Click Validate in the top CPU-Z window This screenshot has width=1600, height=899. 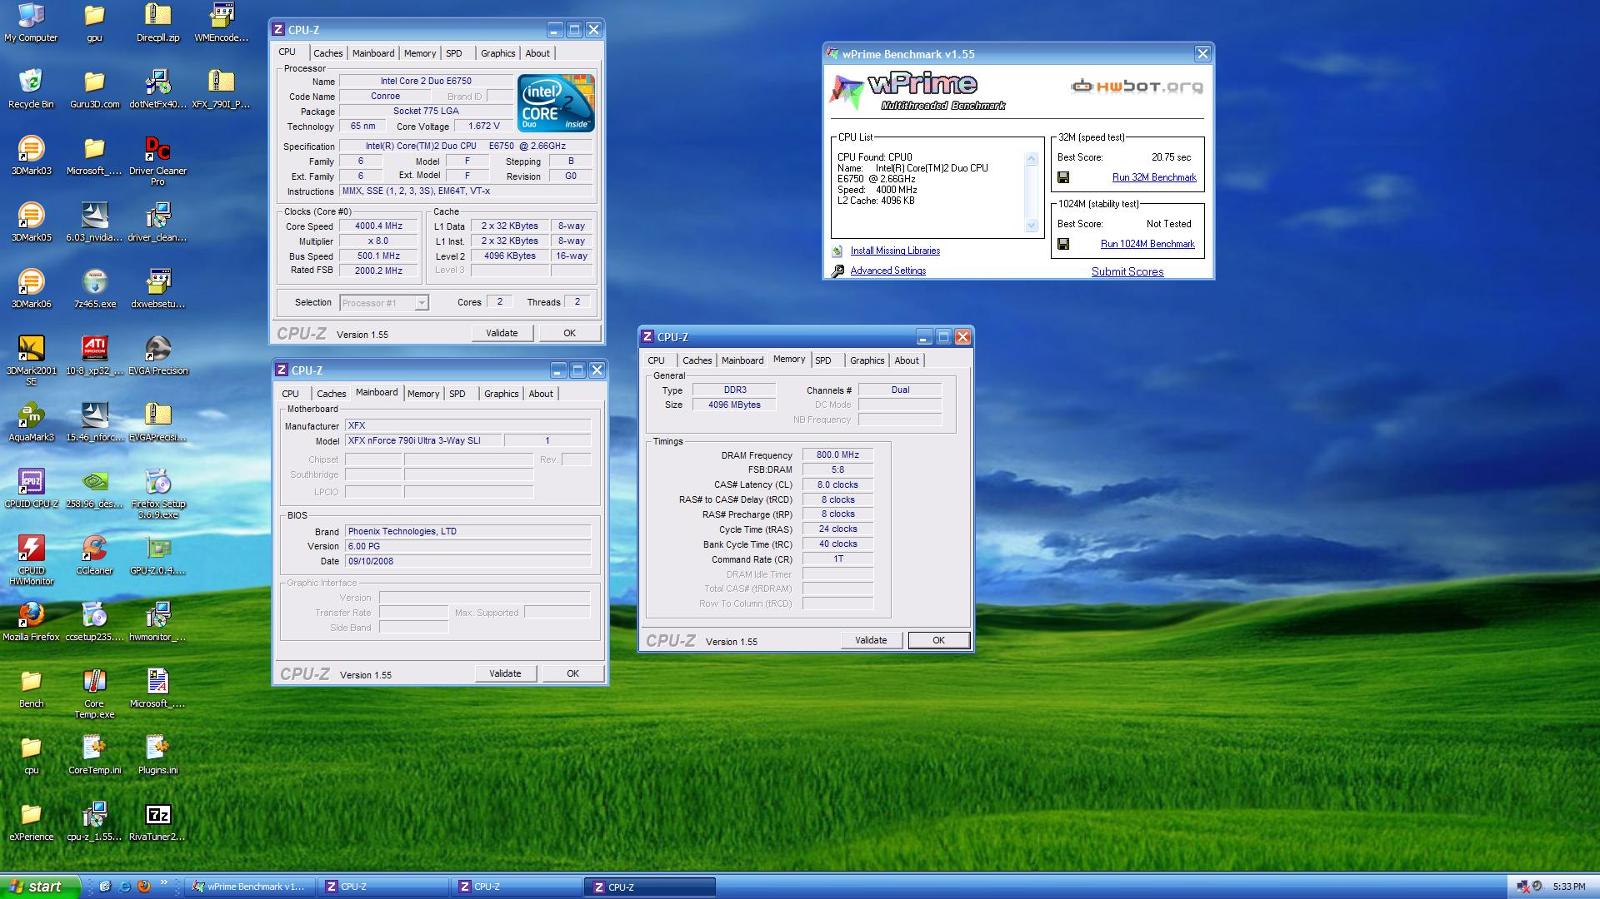(x=502, y=333)
